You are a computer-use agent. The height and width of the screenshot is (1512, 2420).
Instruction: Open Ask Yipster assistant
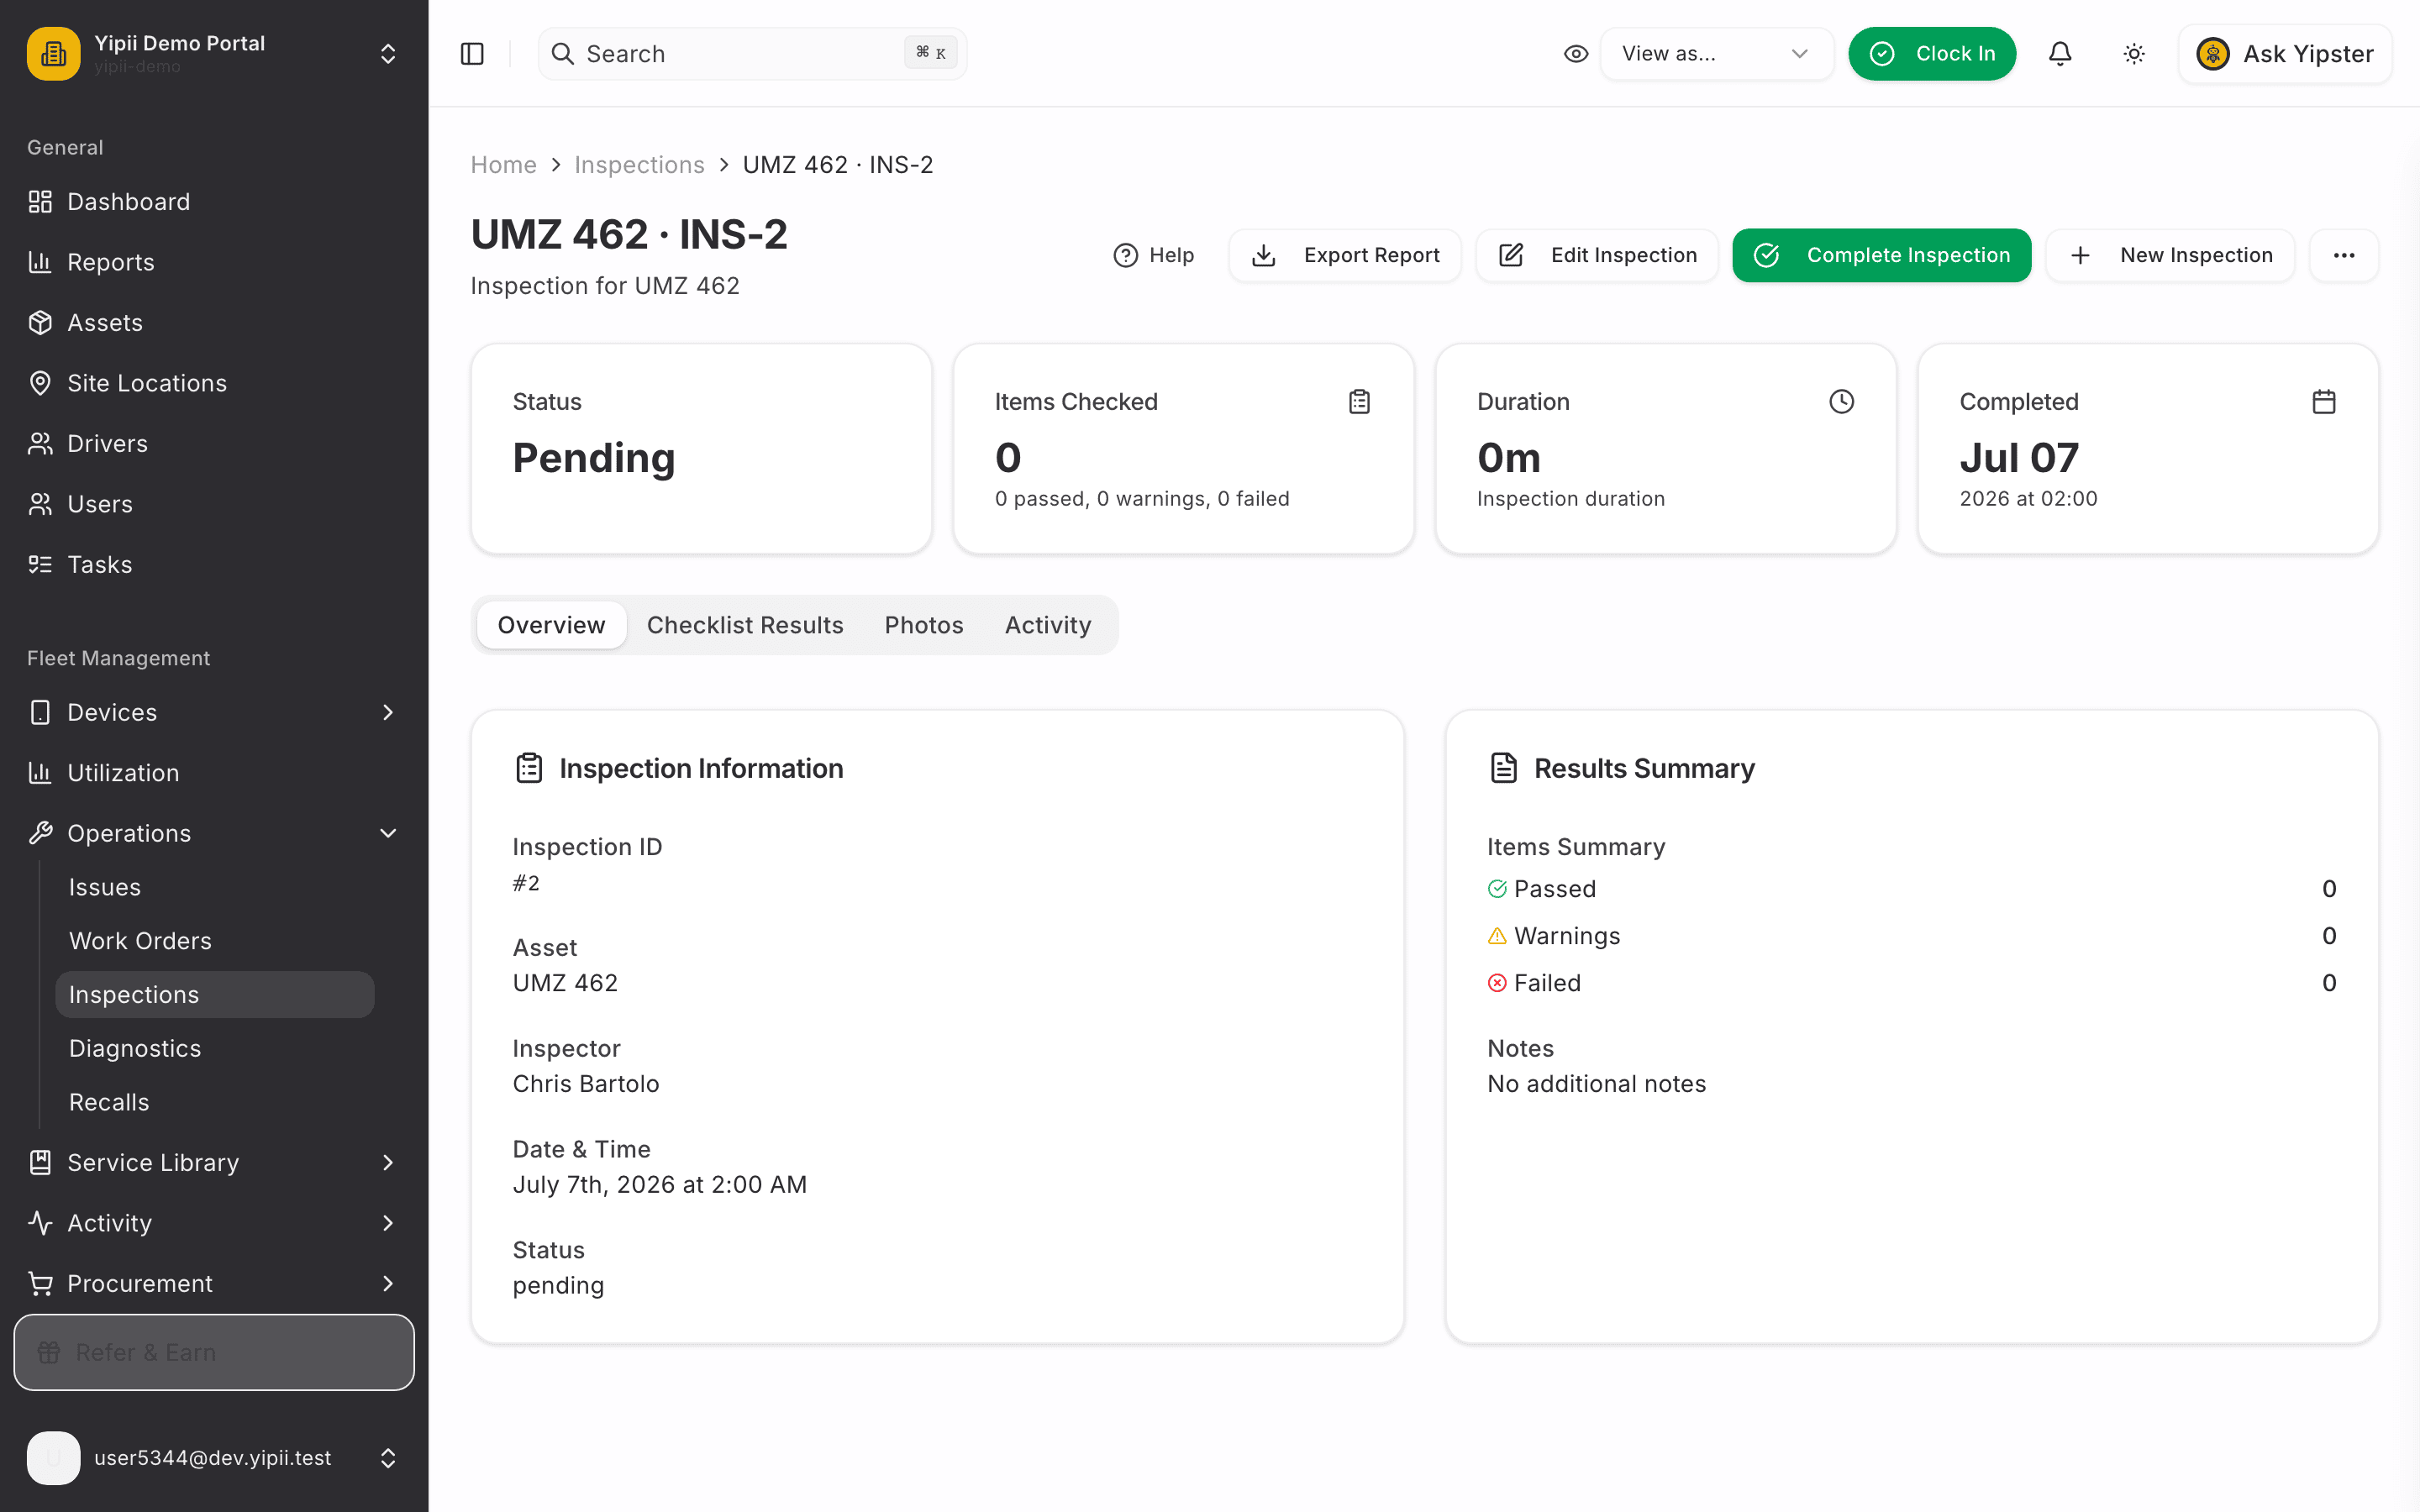tap(2285, 54)
